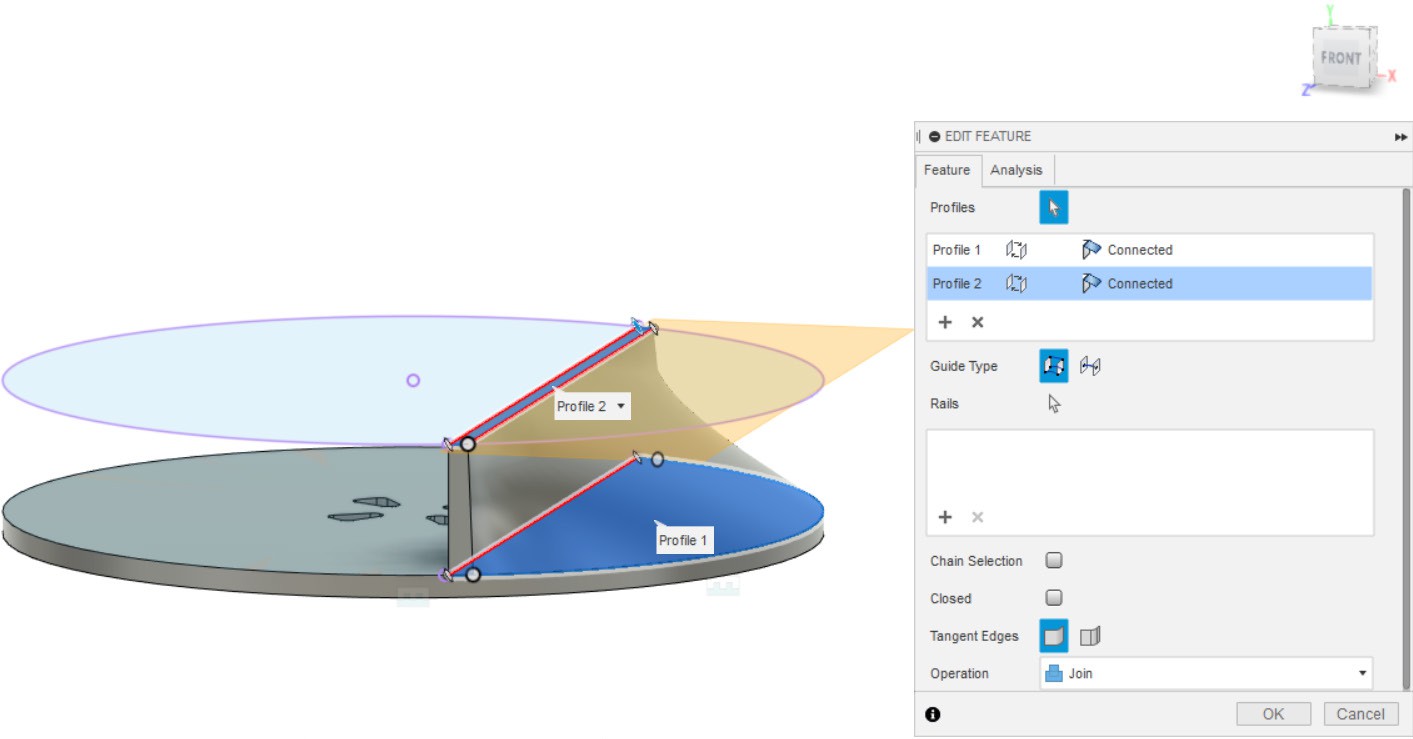The width and height of the screenshot is (1413, 739).
Task: Click the Cancel button
Action: tap(1360, 714)
